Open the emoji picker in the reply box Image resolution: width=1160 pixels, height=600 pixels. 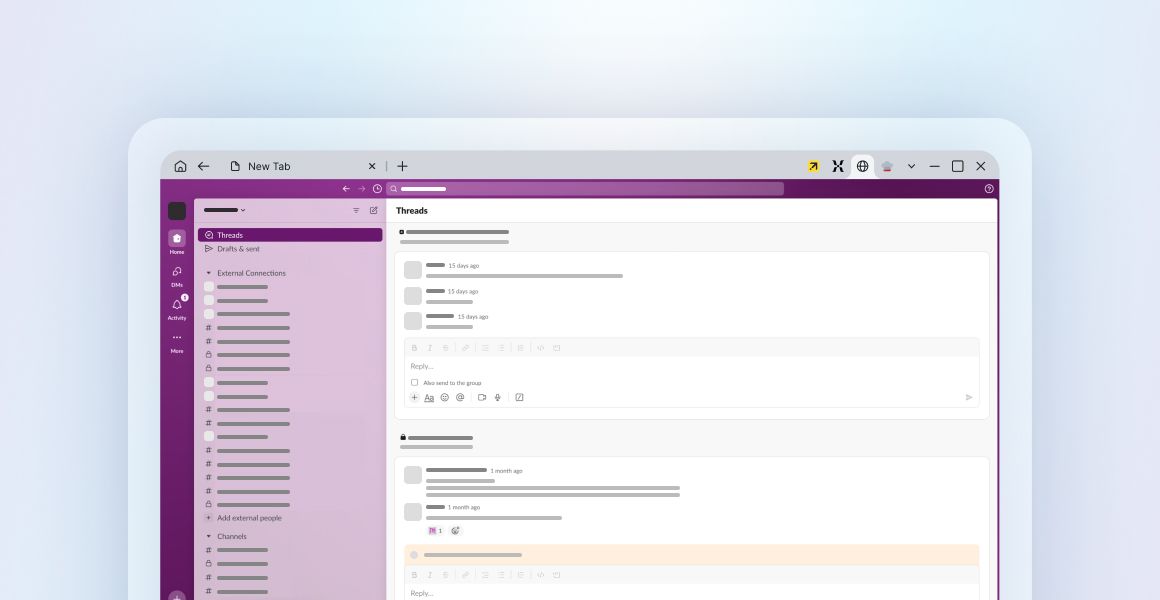click(445, 397)
